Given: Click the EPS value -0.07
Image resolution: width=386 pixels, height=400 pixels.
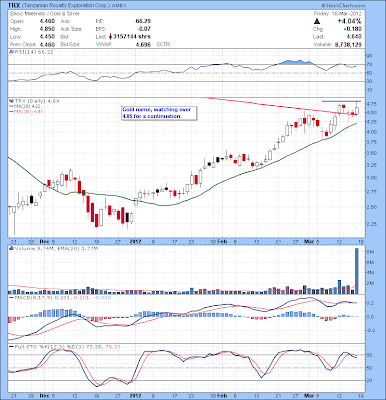Looking at the screenshot, I should pos(144,29).
